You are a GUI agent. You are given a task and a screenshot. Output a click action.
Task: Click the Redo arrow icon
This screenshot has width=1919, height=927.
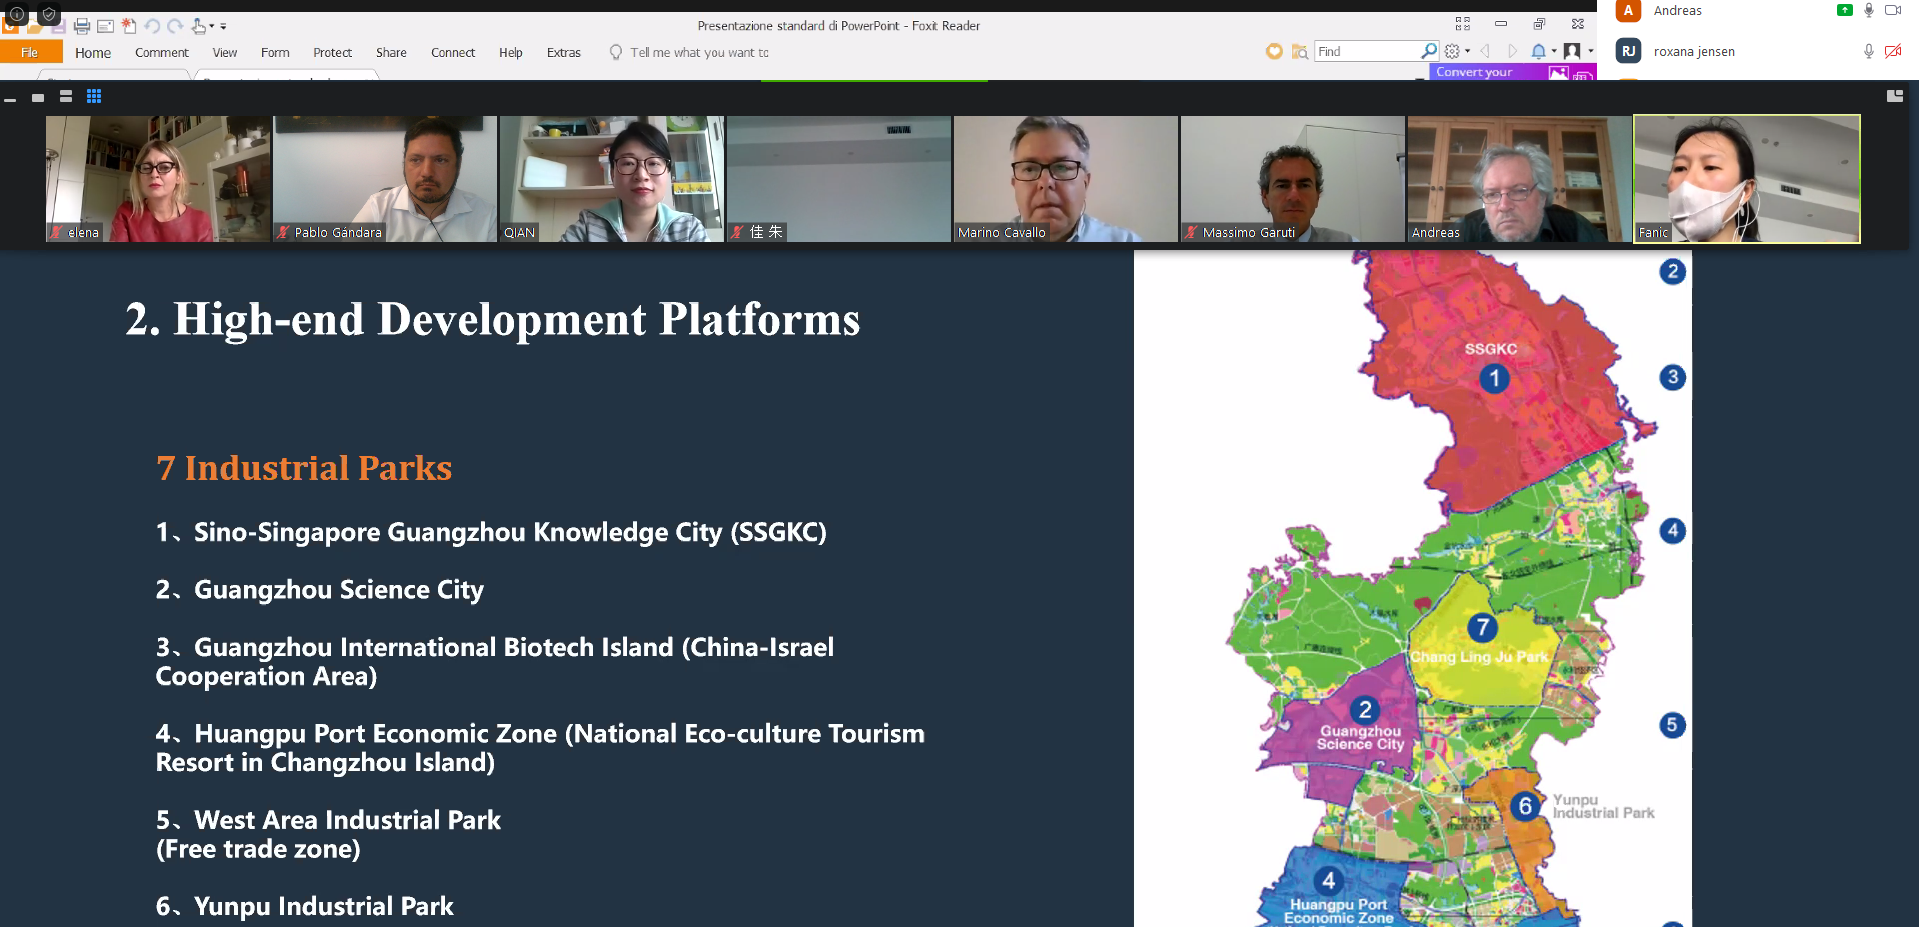175,26
